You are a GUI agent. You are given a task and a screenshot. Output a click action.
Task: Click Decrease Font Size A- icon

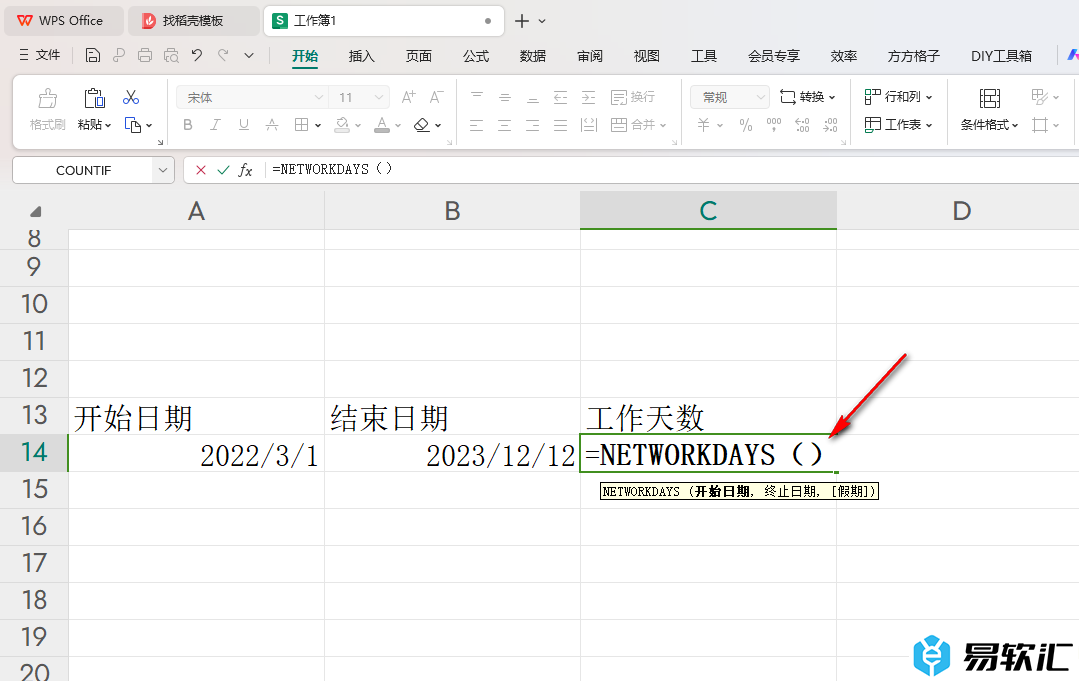click(436, 97)
